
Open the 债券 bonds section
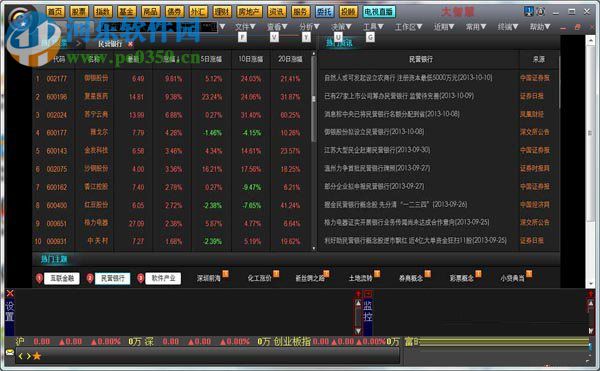174,12
